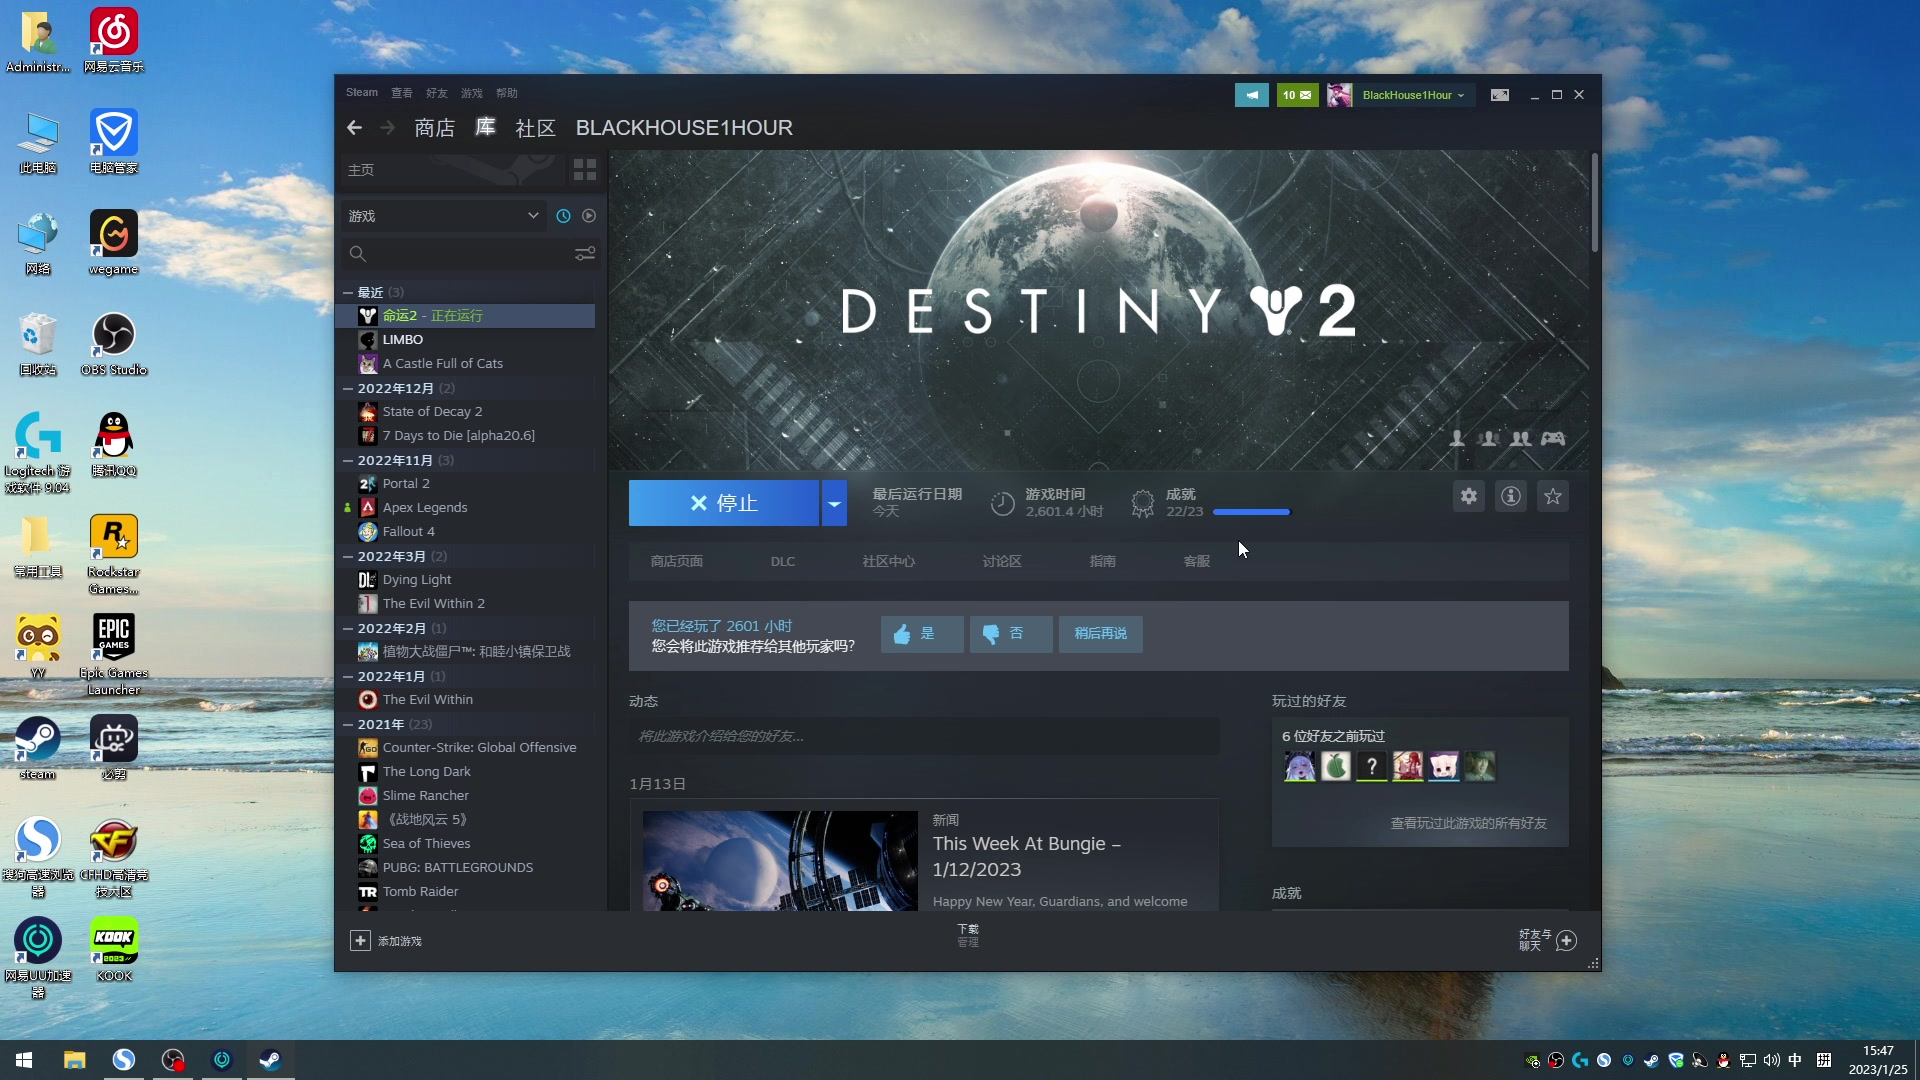
Task: Show Destiny 2 game info icon
Action: pyautogui.click(x=1511, y=496)
